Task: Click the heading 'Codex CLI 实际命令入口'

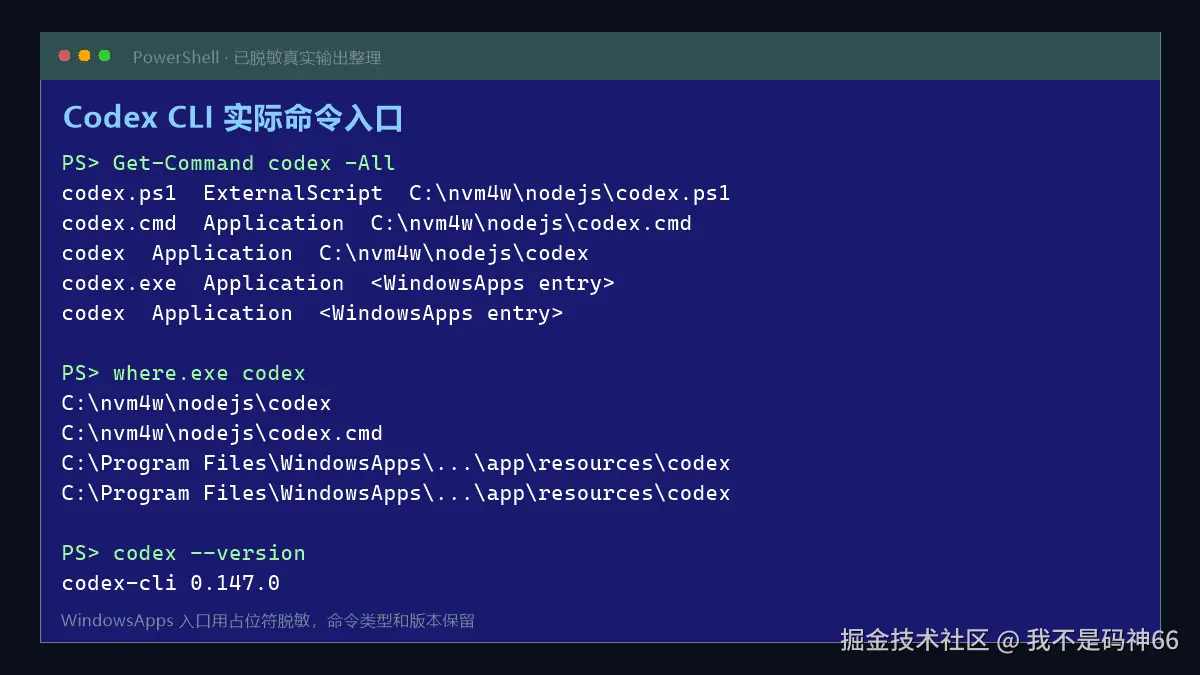Action: point(233,118)
